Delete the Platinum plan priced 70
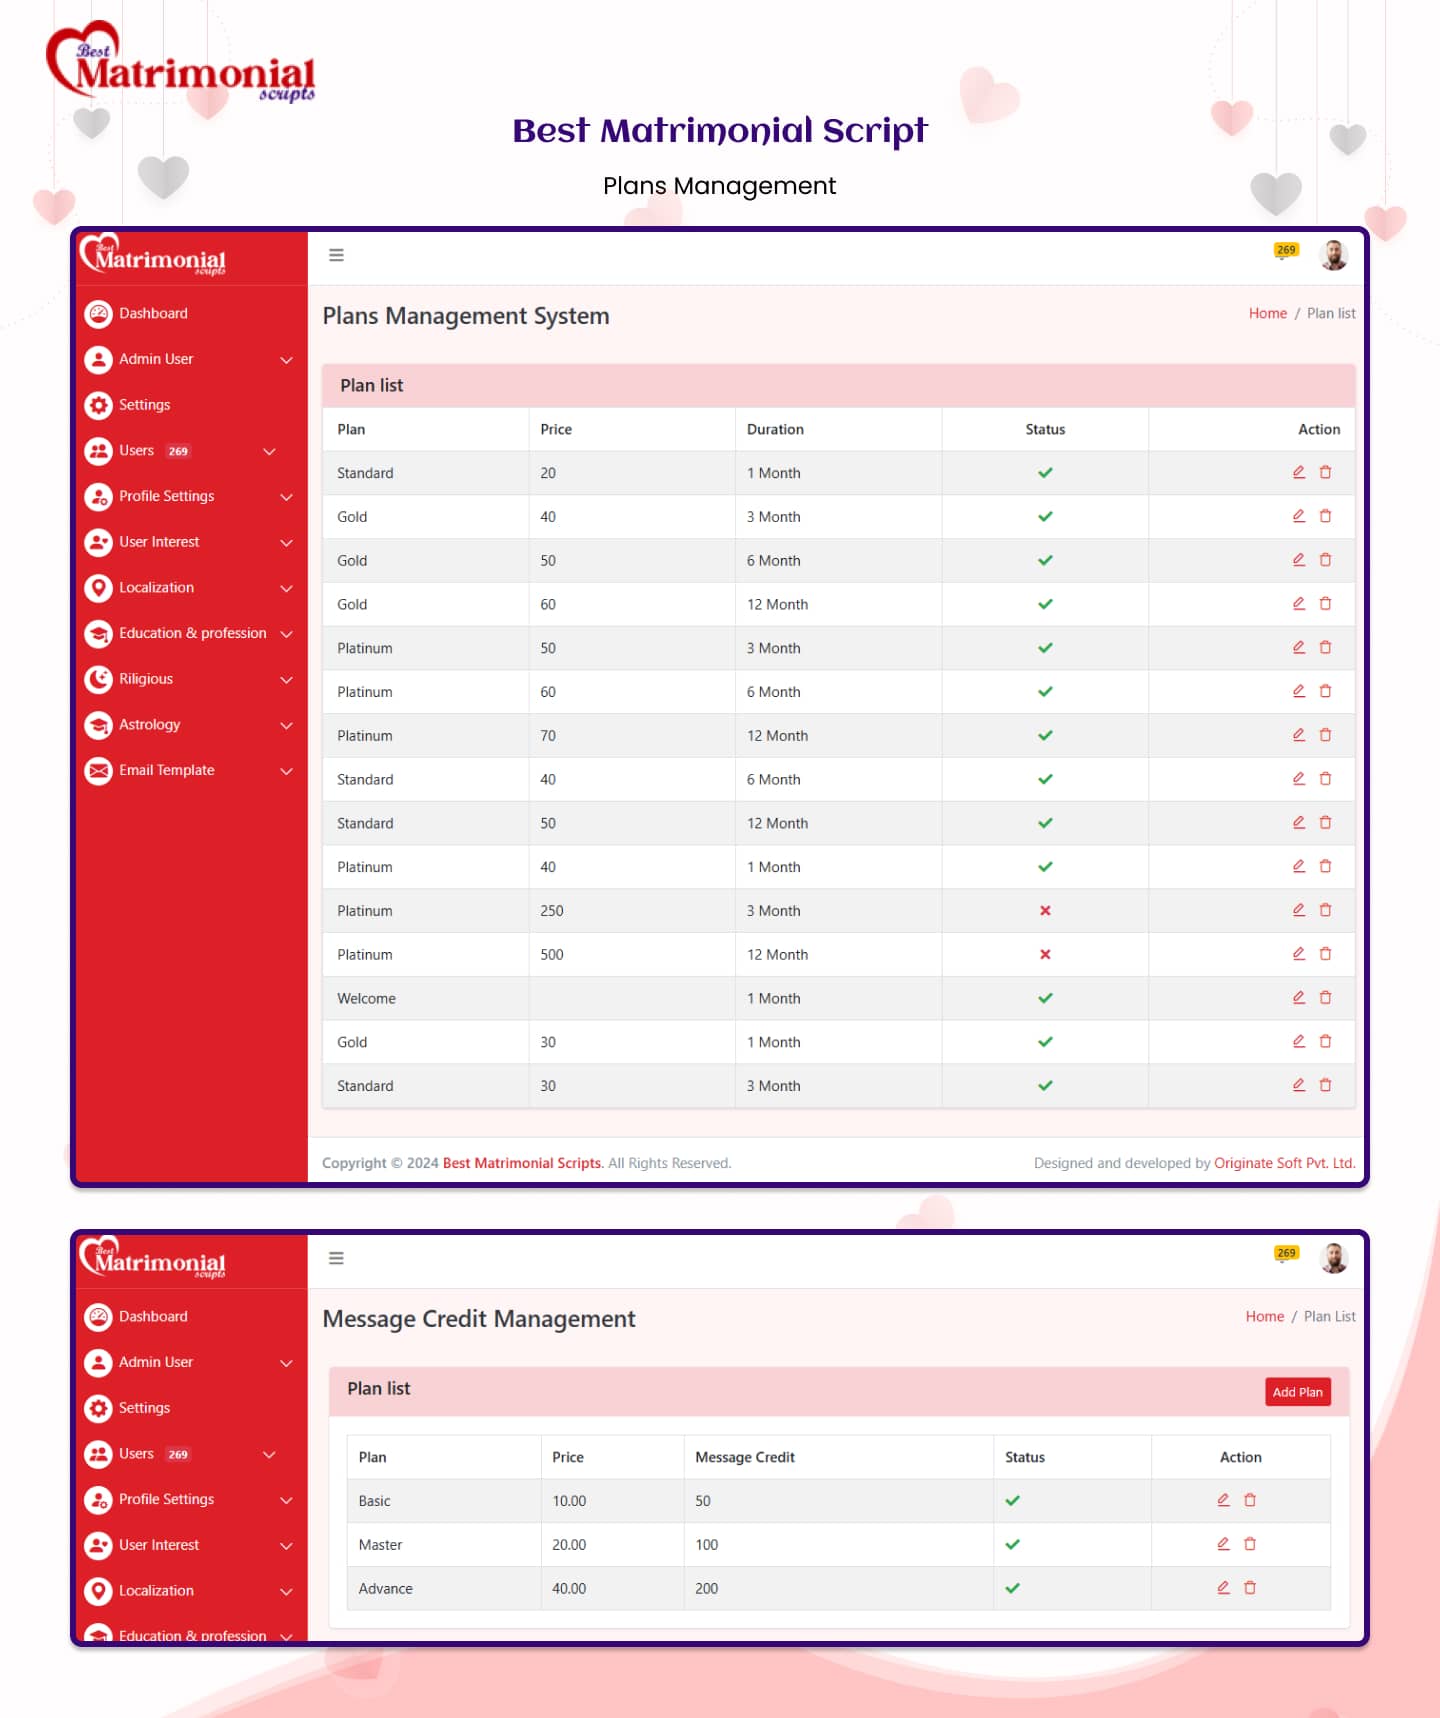Image resolution: width=1440 pixels, height=1718 pixels. click(1325, 735)
